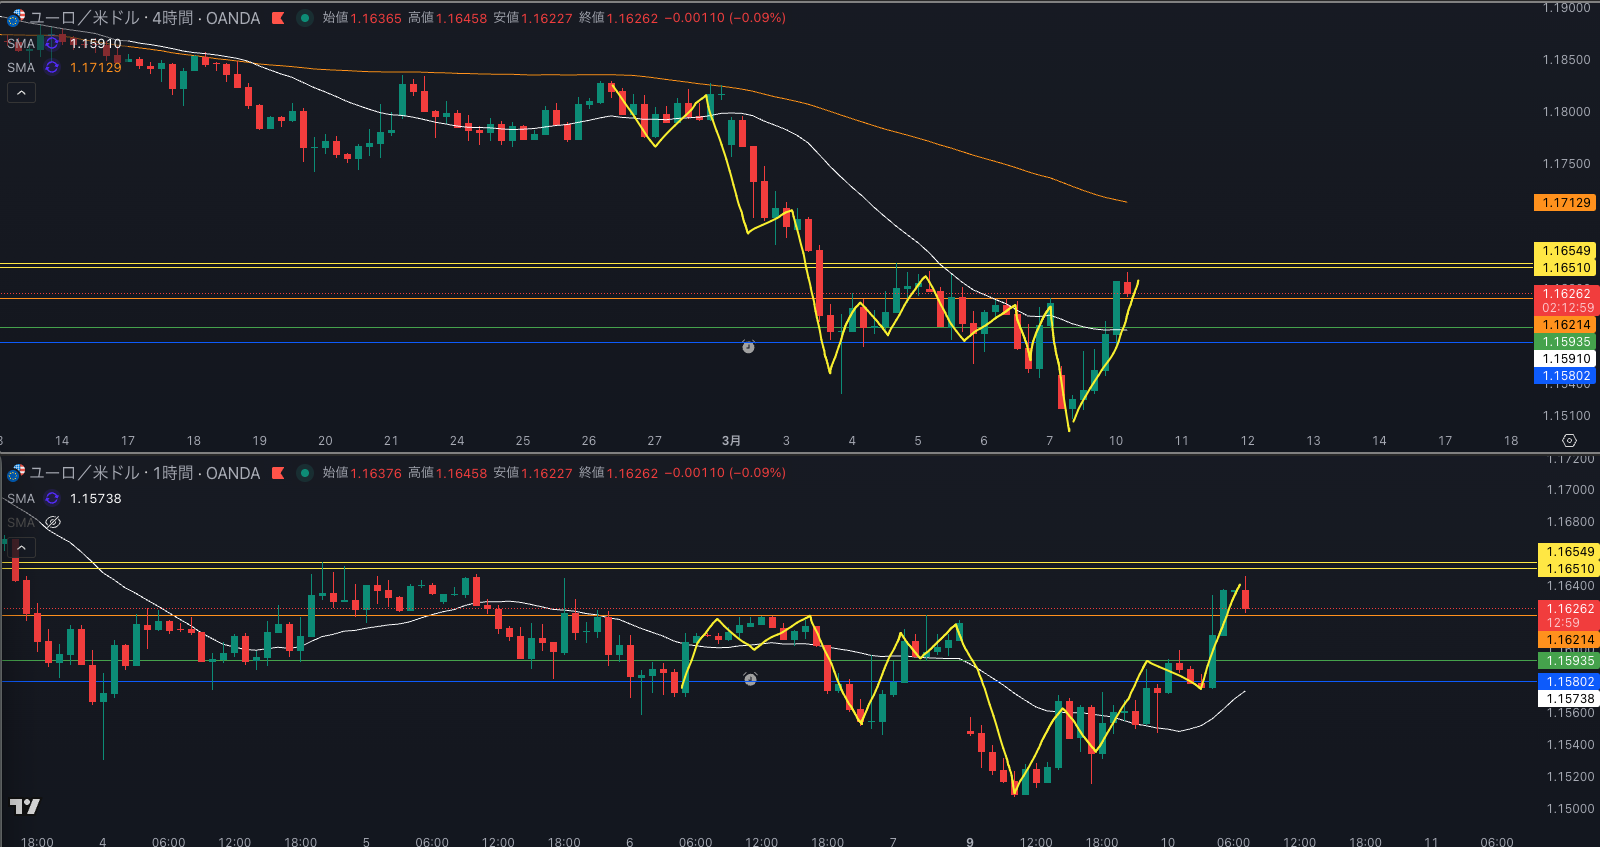Click the red flag icon on the 1-hour chart
Image resolution: width=1600 pixels, height=847 pixels.
click(278, 473)
